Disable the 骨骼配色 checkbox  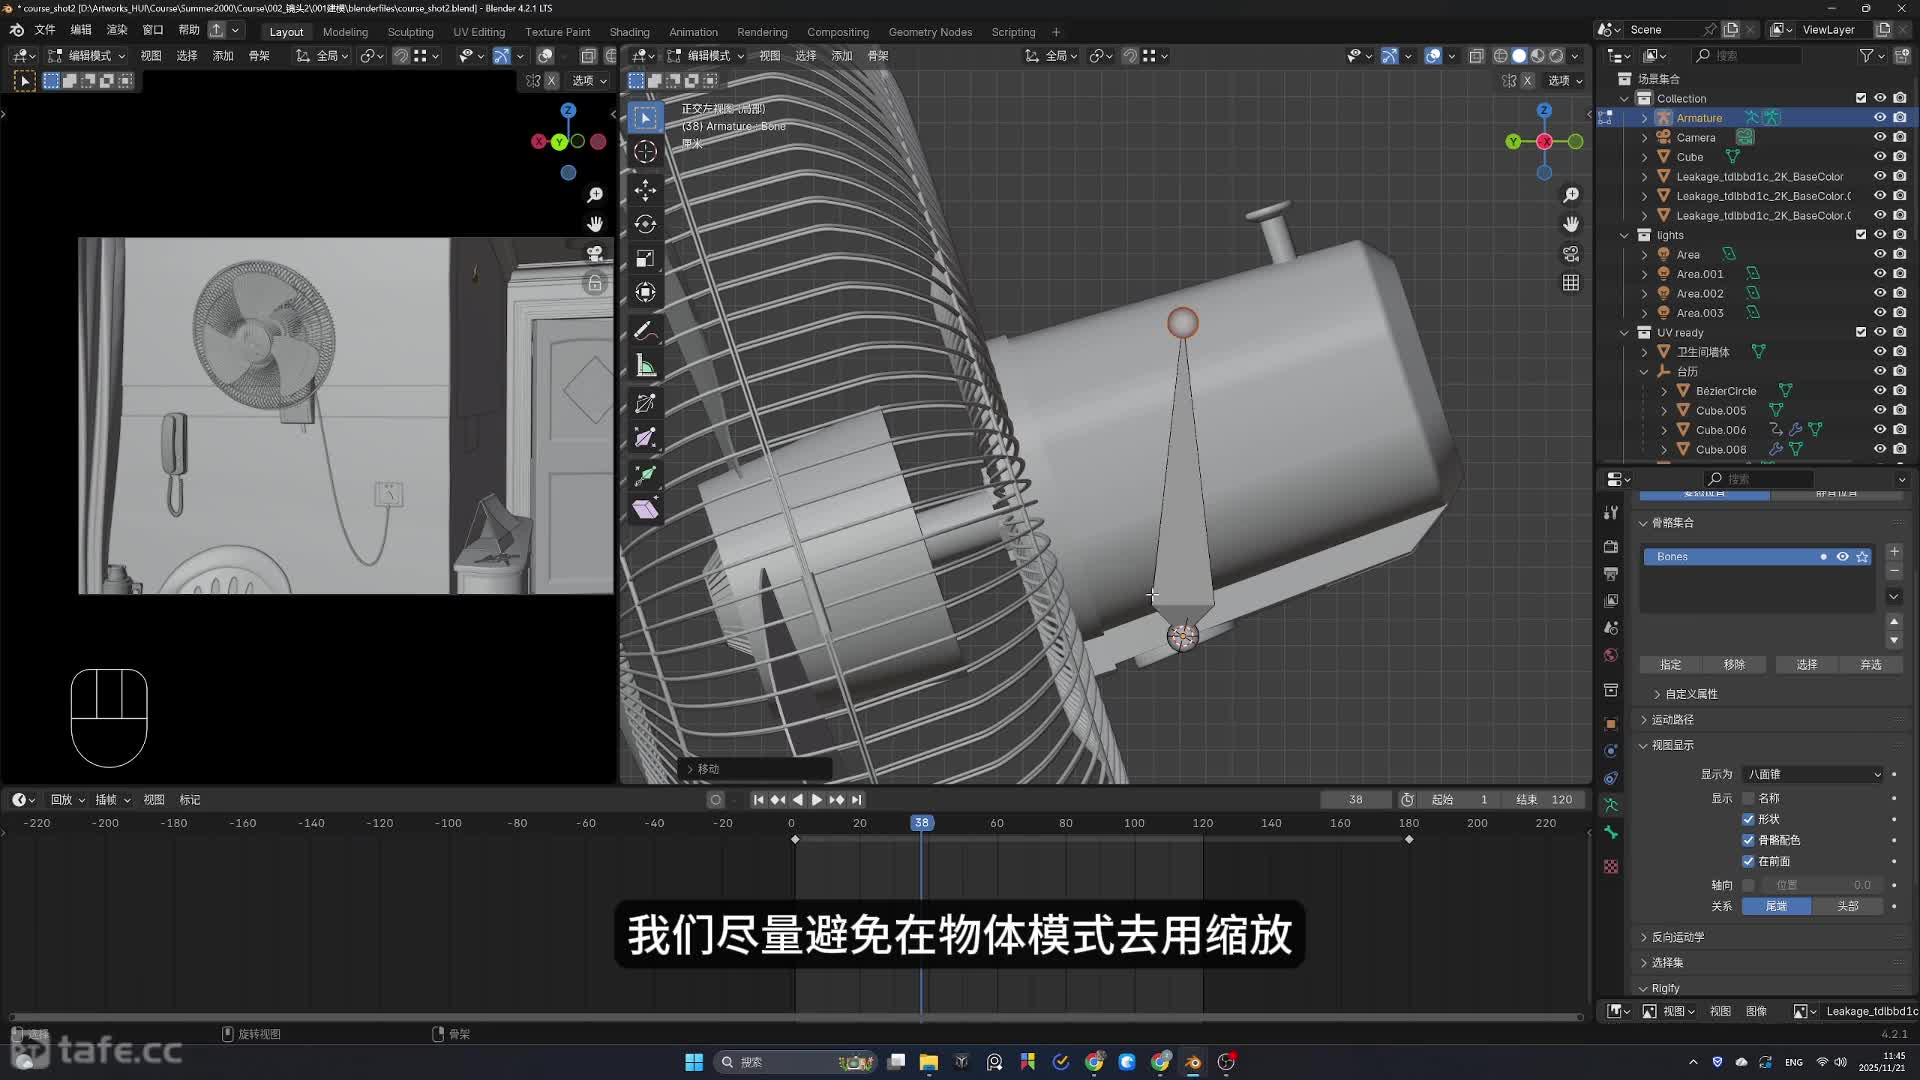[1748, 840]
